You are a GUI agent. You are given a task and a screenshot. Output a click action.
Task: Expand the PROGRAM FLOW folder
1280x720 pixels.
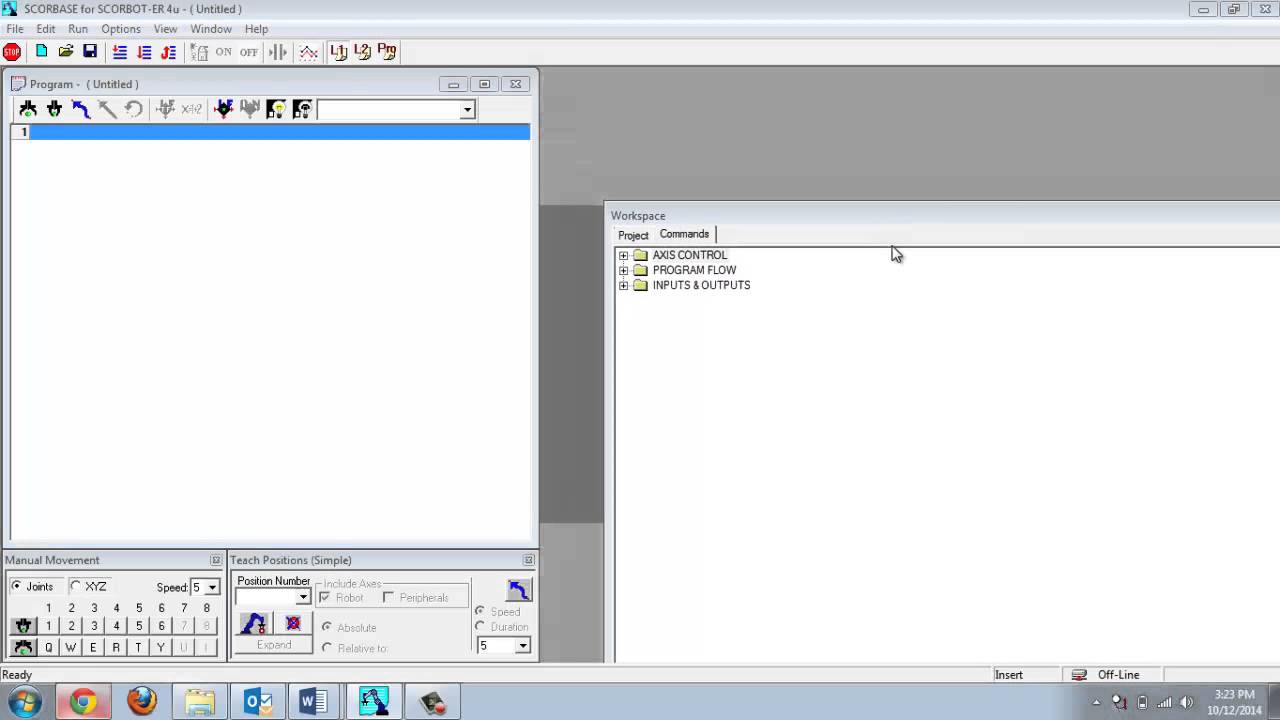click(x=623, y=271)
